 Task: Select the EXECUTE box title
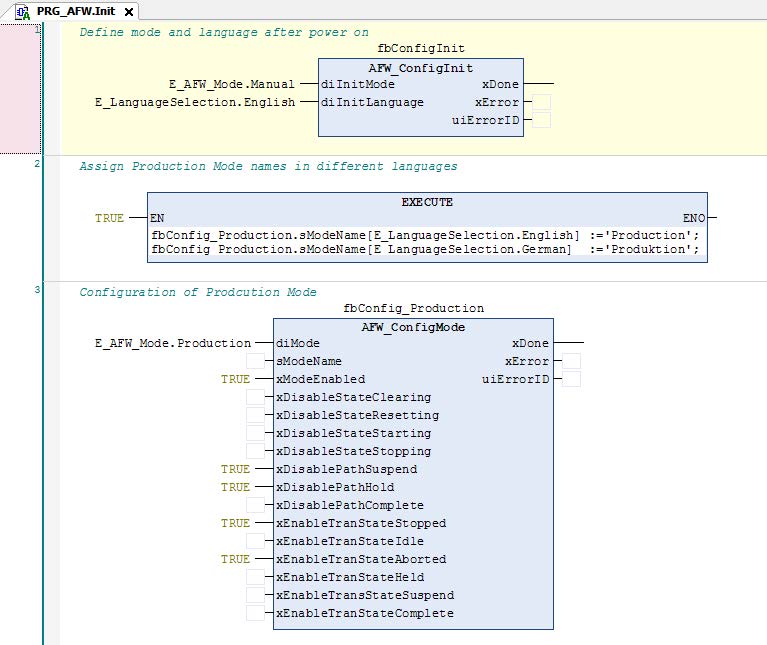click(427, 202)
